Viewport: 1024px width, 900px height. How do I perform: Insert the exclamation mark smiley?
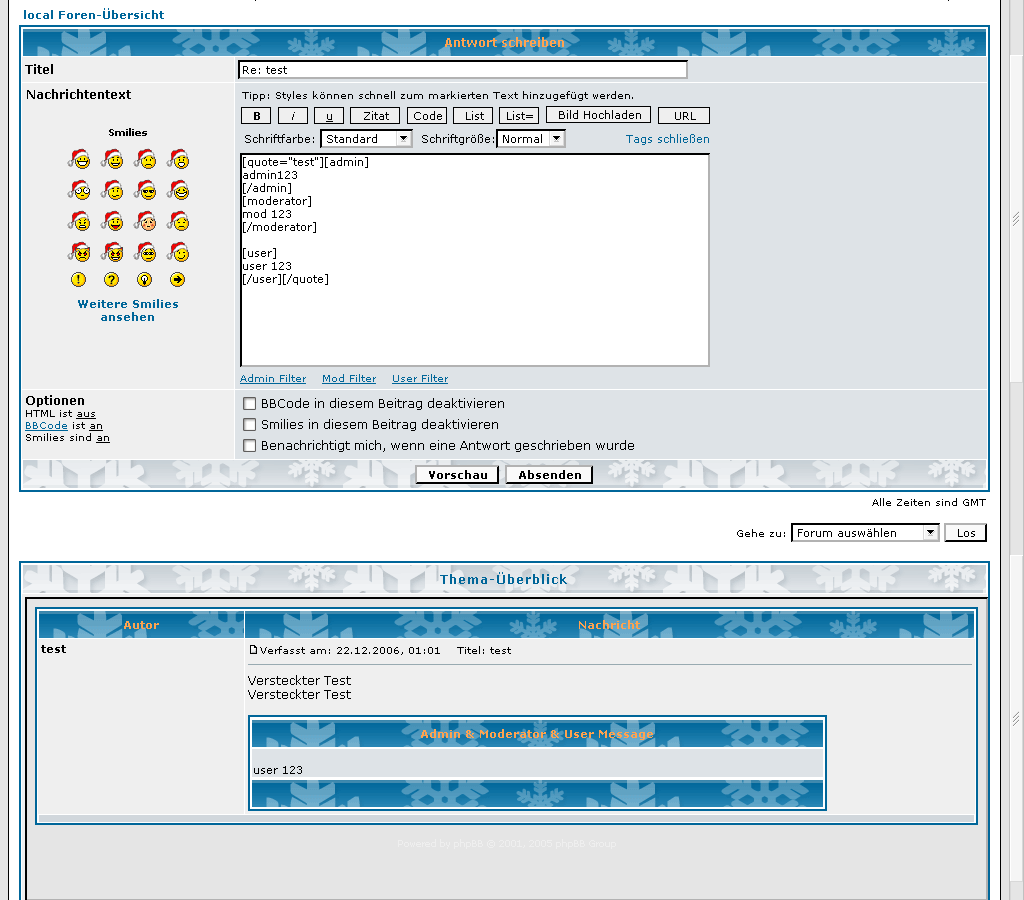tap(79, 280)
